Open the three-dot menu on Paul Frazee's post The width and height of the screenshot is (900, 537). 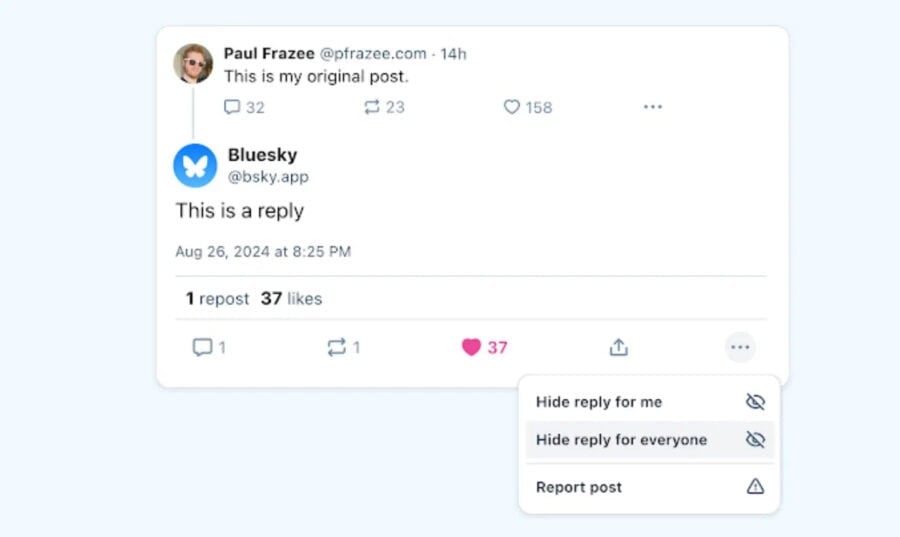[x=653, y=107]
